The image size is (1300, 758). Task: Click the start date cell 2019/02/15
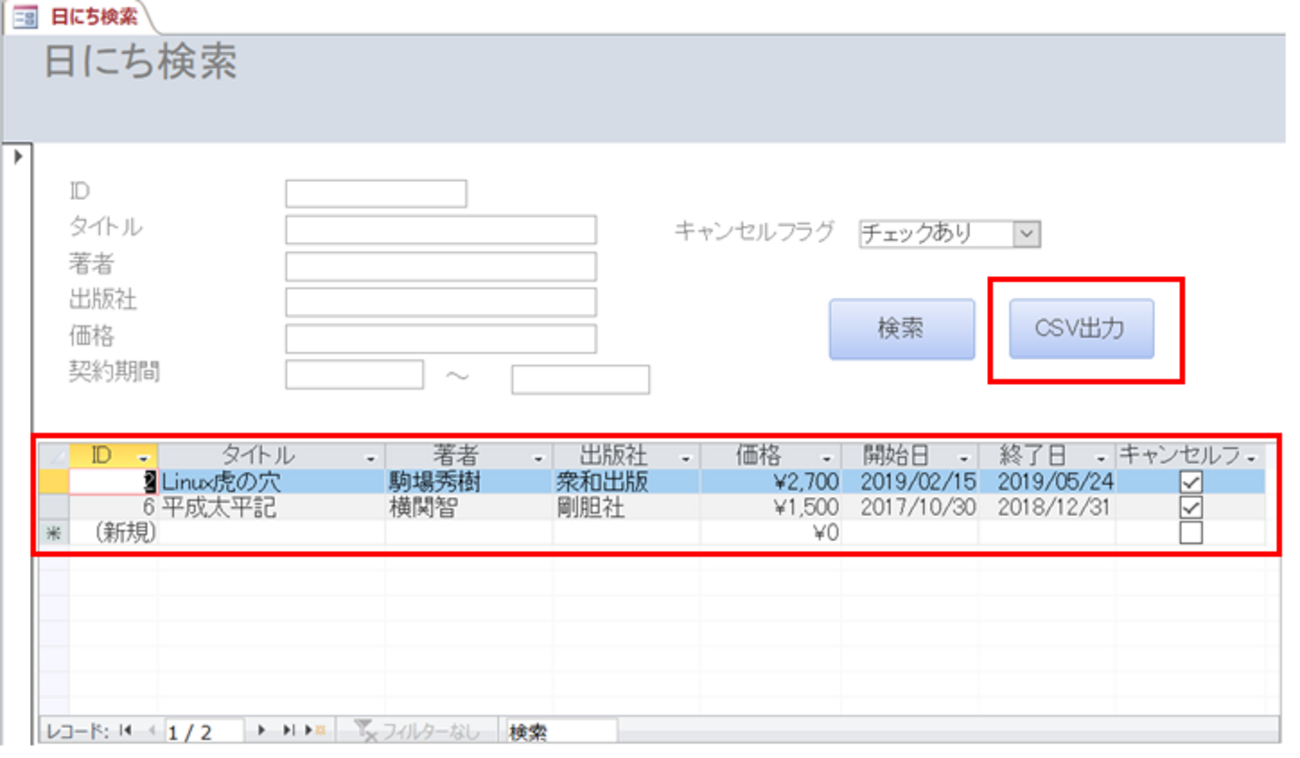910,482
